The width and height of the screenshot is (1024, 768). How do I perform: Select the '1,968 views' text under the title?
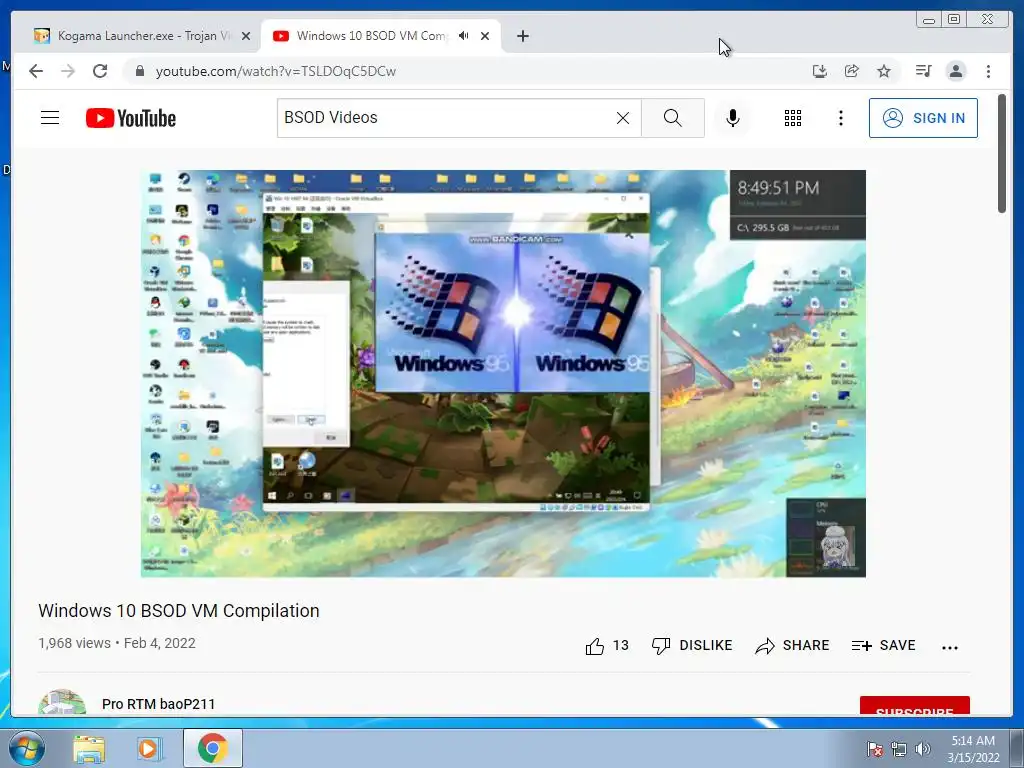pos(74,643)
